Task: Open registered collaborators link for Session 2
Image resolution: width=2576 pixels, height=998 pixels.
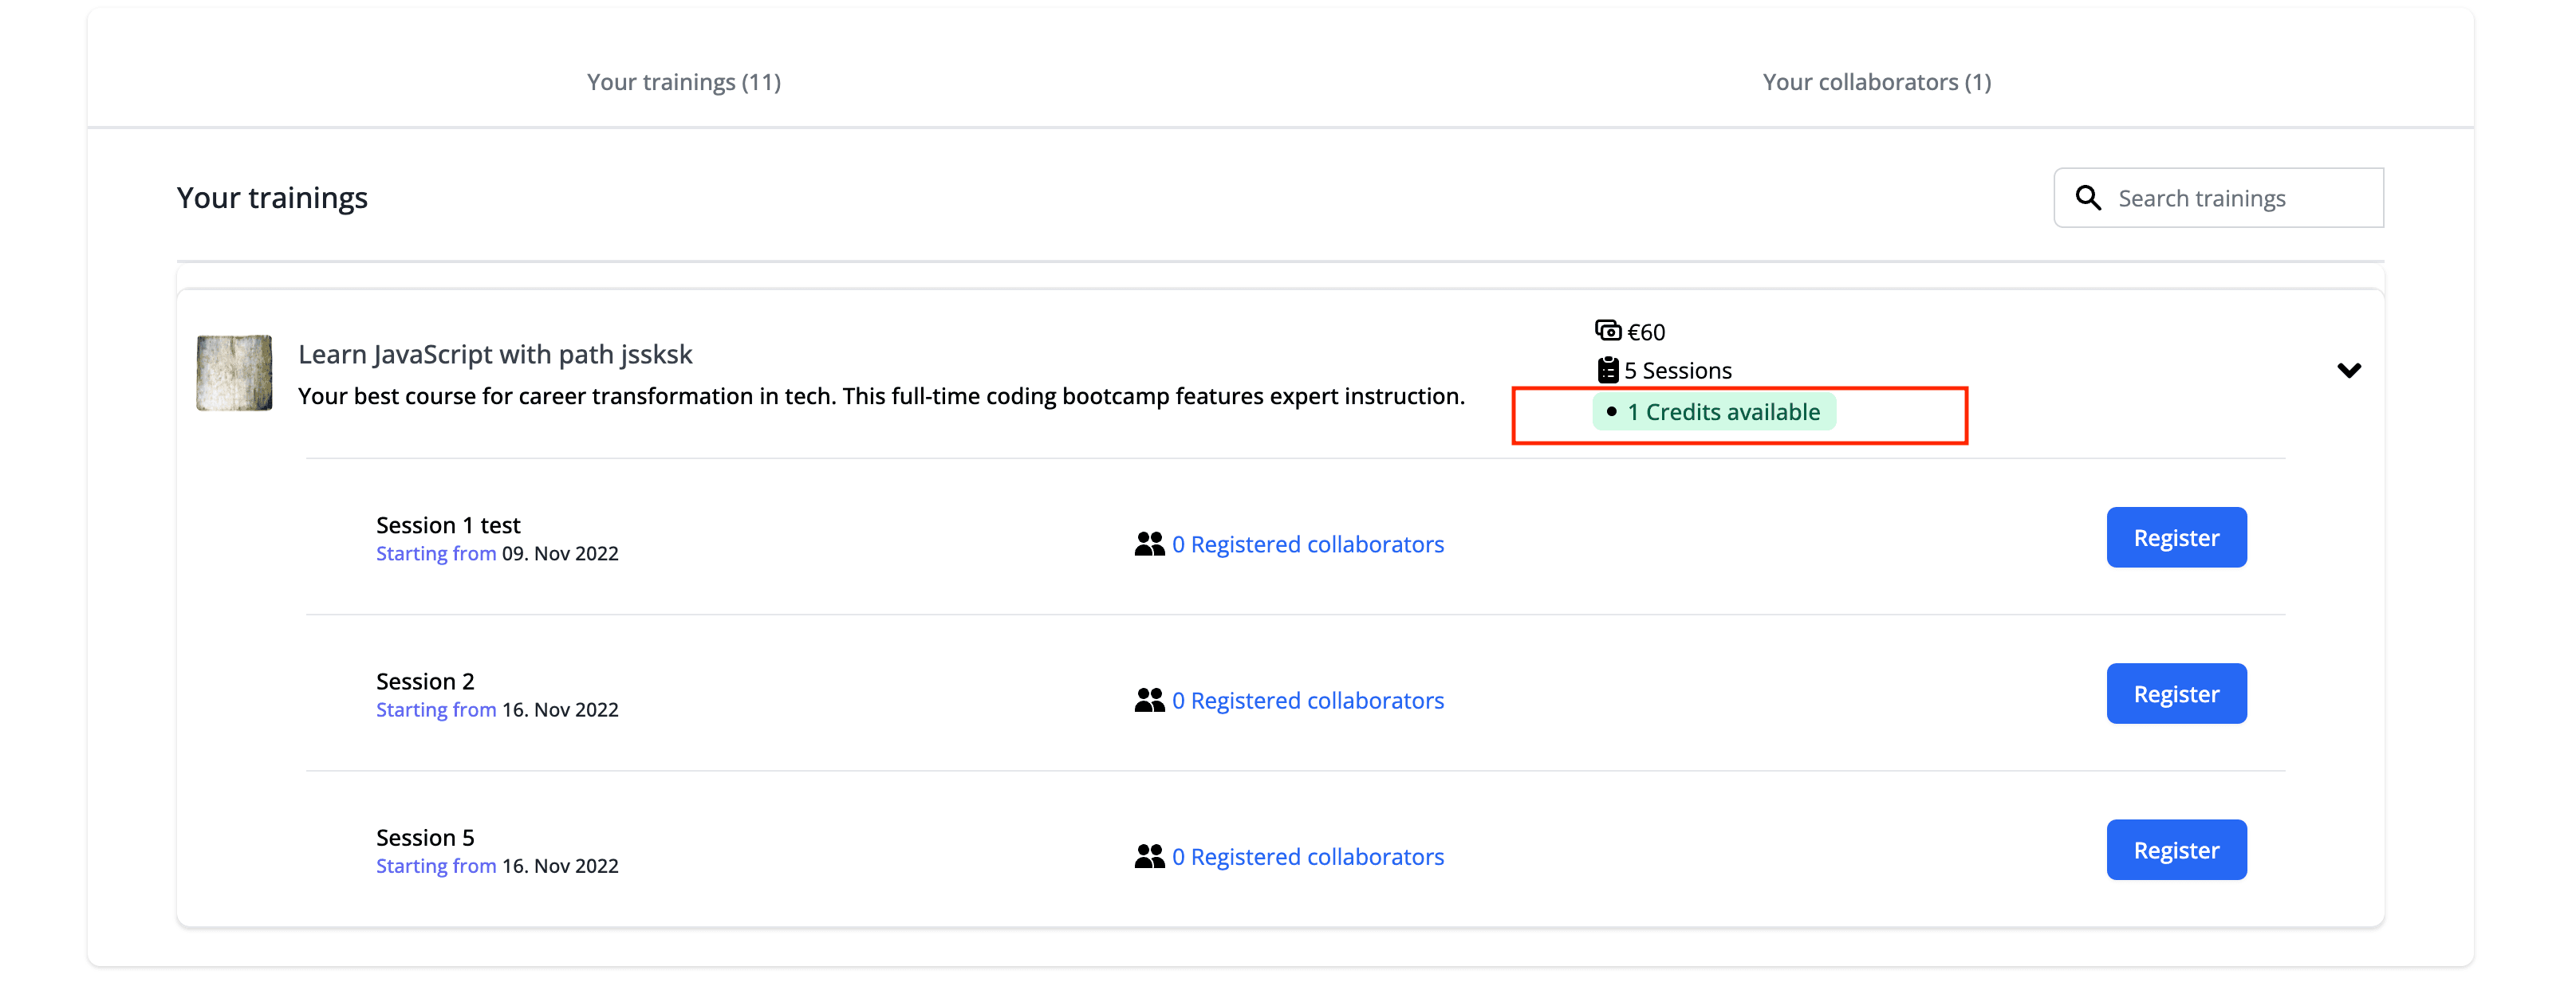Action: pos(1307,700)
